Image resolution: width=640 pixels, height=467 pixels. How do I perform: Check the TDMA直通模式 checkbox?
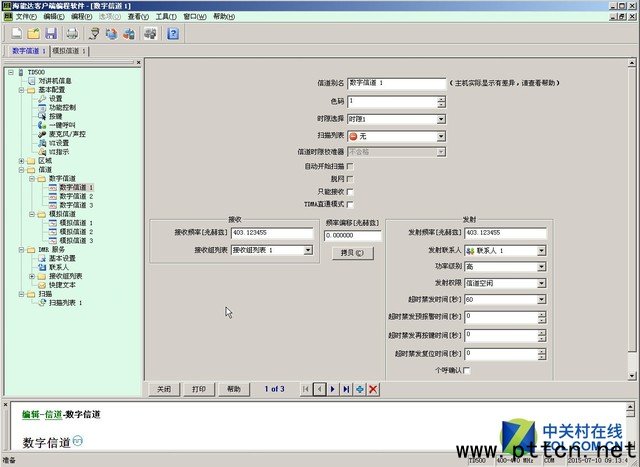click(350, 204)
